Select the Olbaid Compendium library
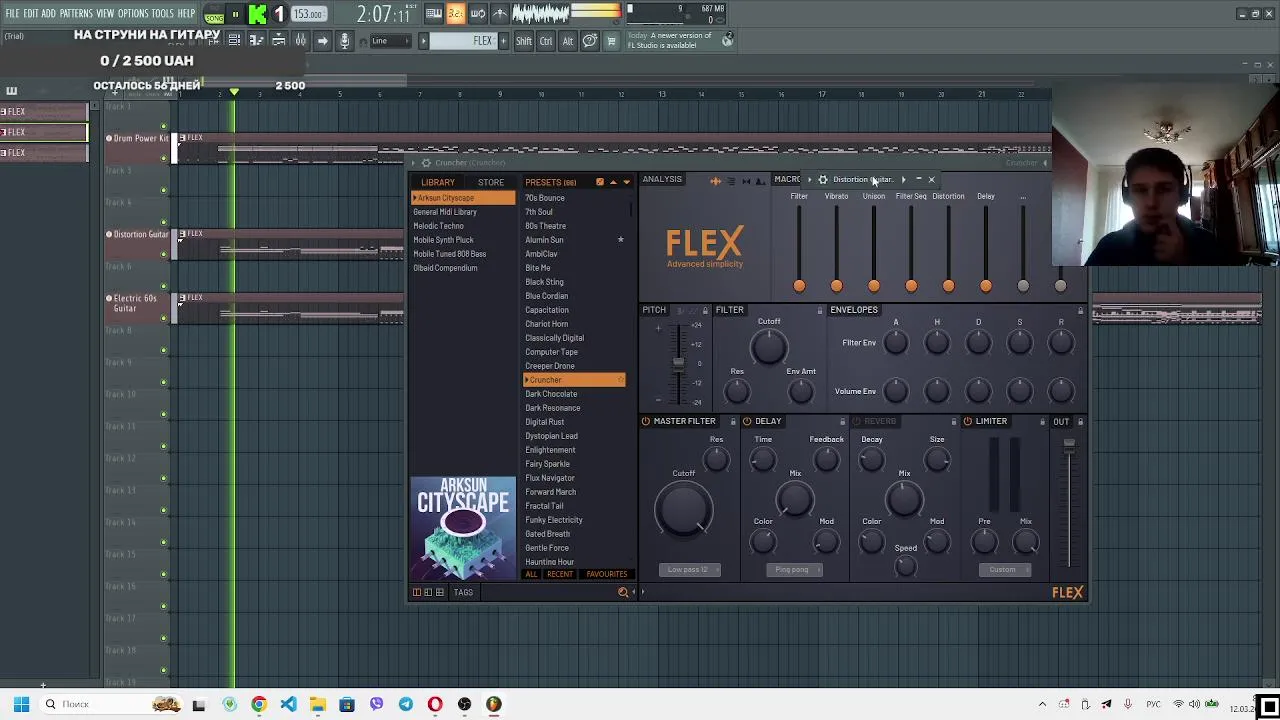This screenshot has height=720, width=1280. tap(445, 268)
